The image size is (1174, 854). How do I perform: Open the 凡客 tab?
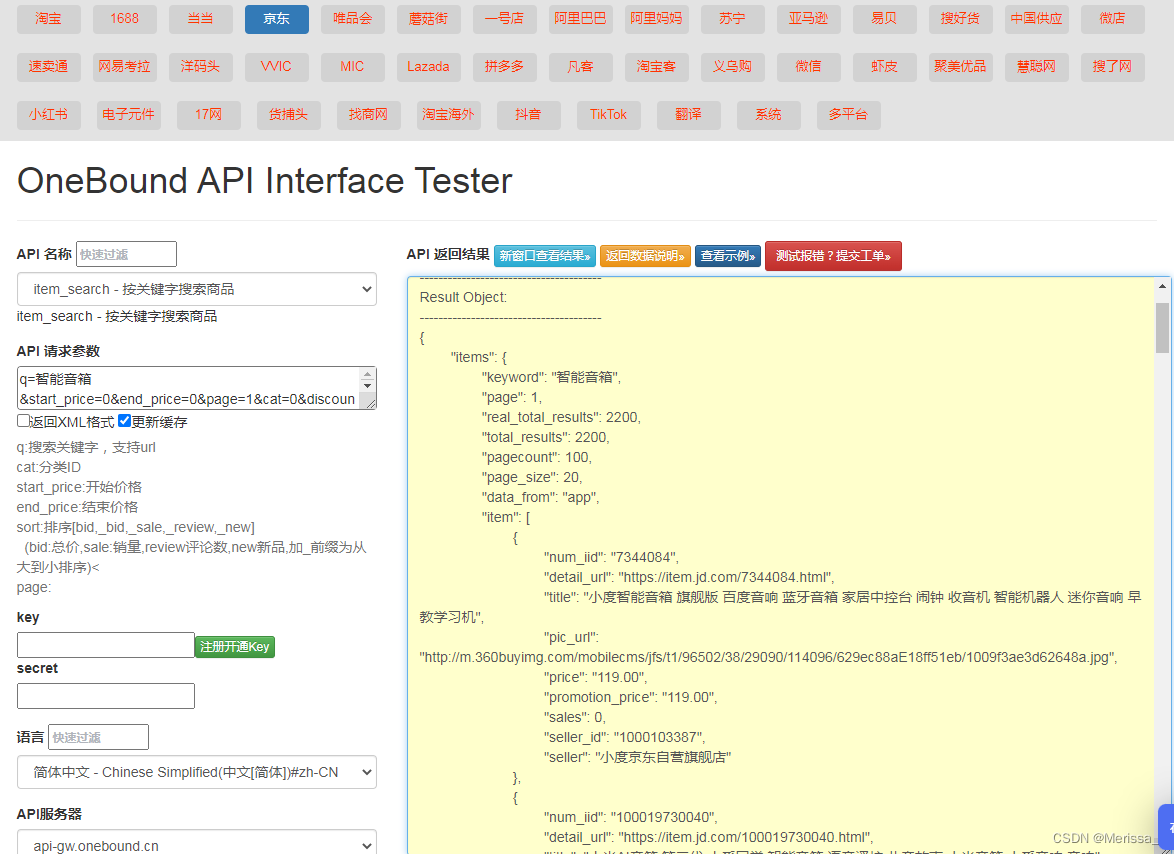pyautogui.click(x=580, y=67)
